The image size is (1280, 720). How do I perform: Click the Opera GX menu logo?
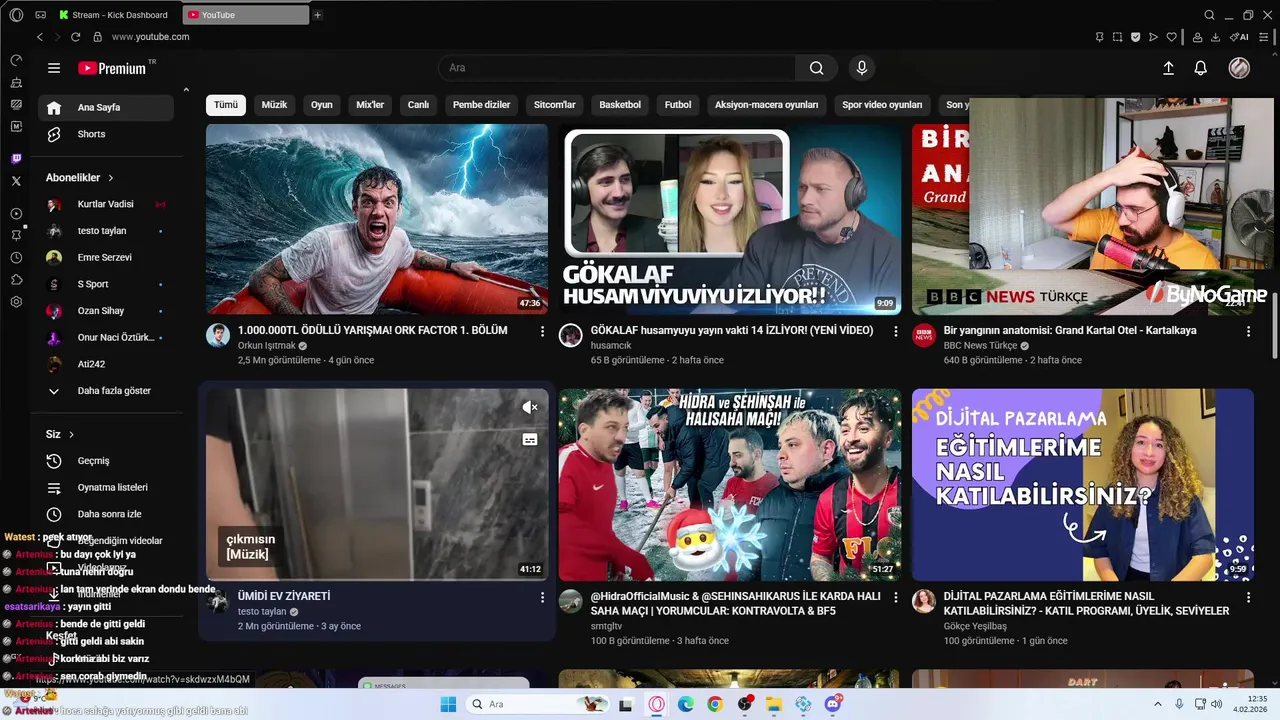(x=16, y=15)
